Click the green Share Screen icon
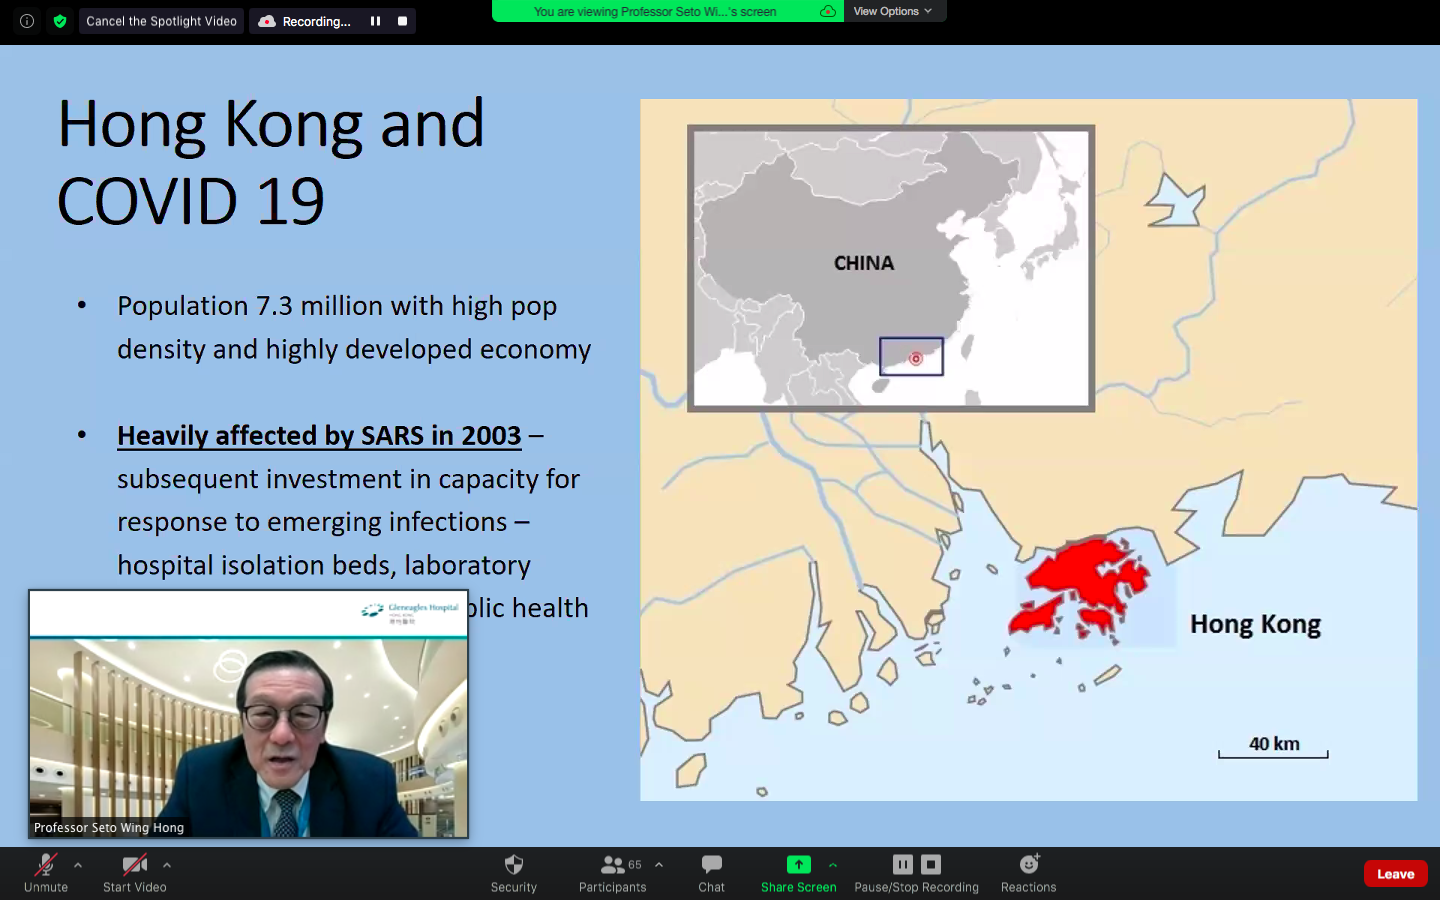 798,865
